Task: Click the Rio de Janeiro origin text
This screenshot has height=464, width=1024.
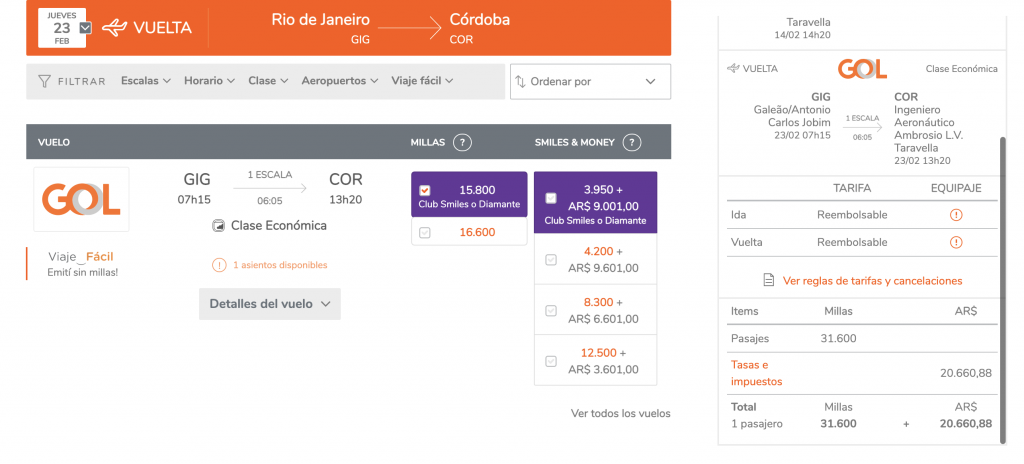Action: point(321,20)
